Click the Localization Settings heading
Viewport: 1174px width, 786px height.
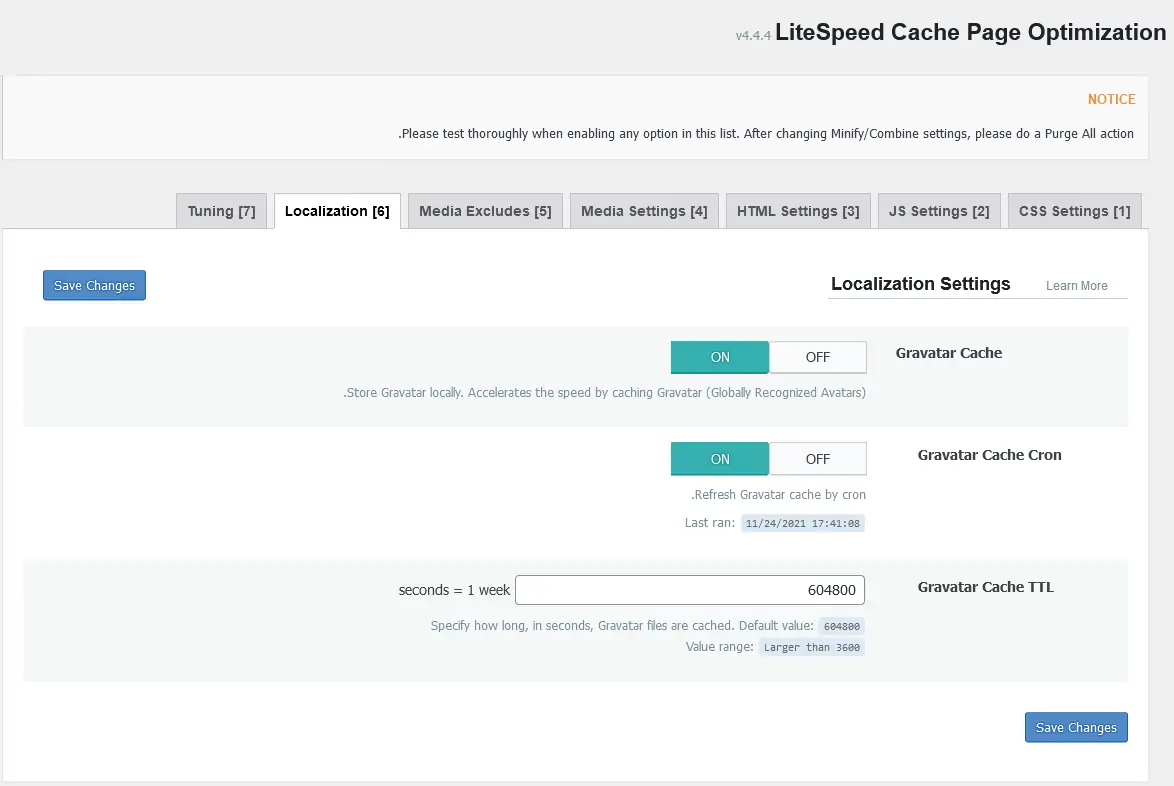pyautogui.click(x=920, y=284)
